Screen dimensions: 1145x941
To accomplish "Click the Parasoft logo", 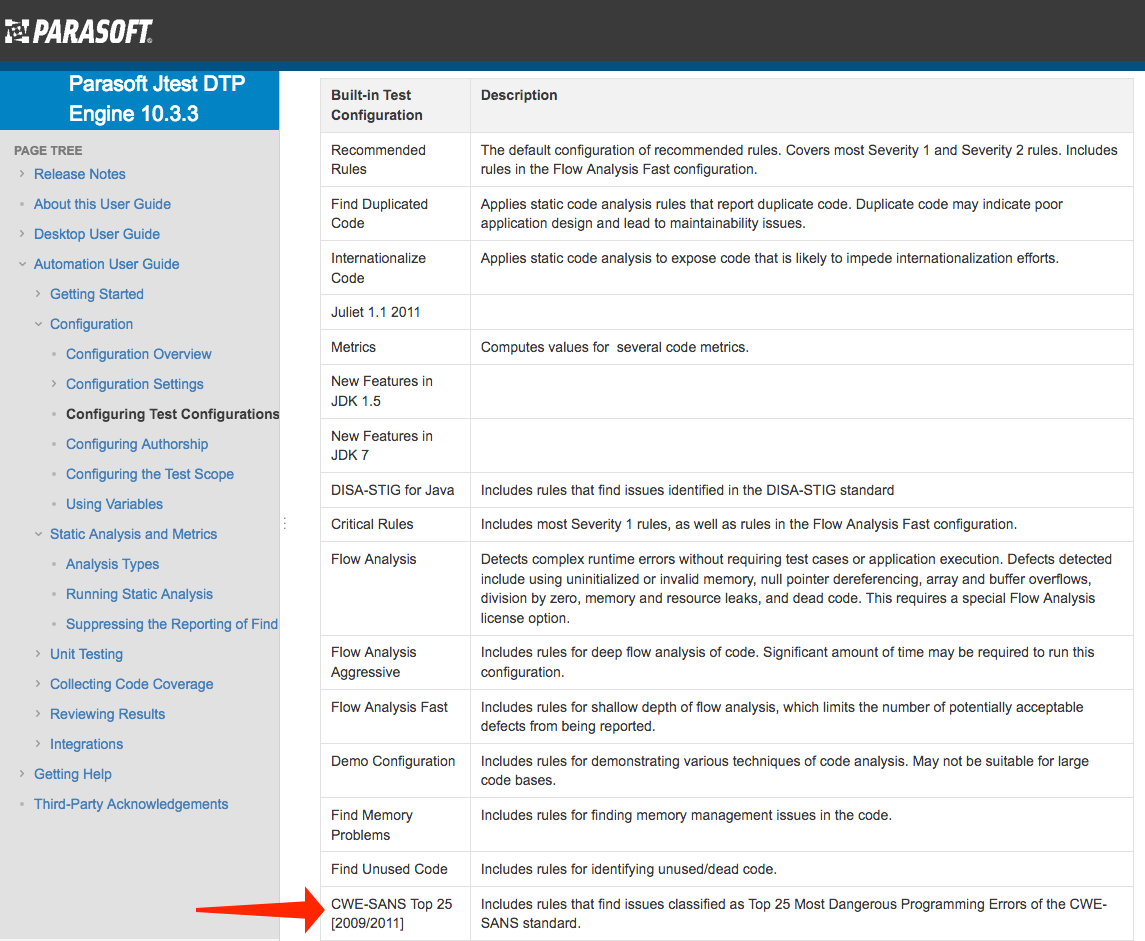I will click(x=78, y=31).
